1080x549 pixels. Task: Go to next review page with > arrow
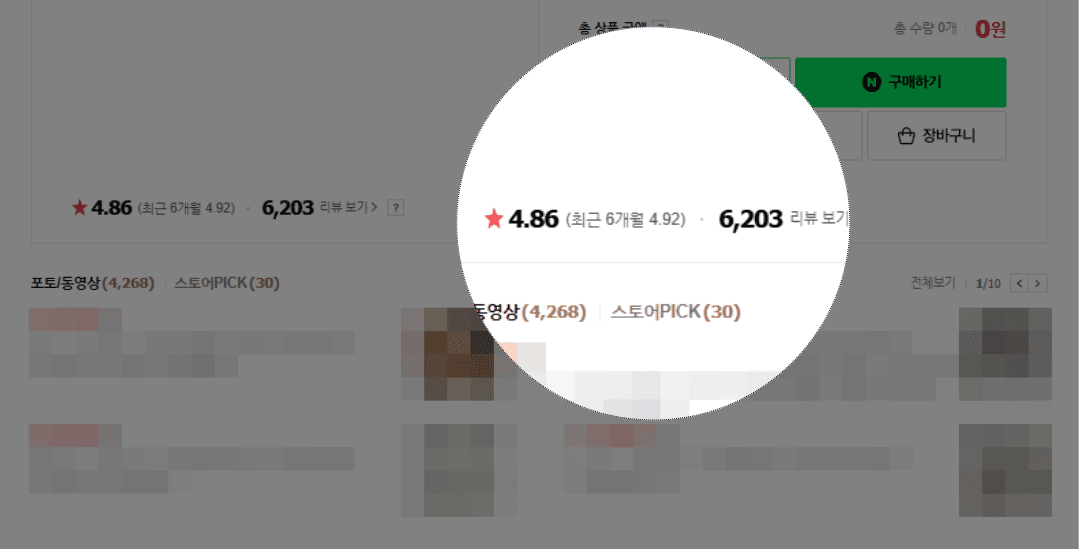[1037, 282]
